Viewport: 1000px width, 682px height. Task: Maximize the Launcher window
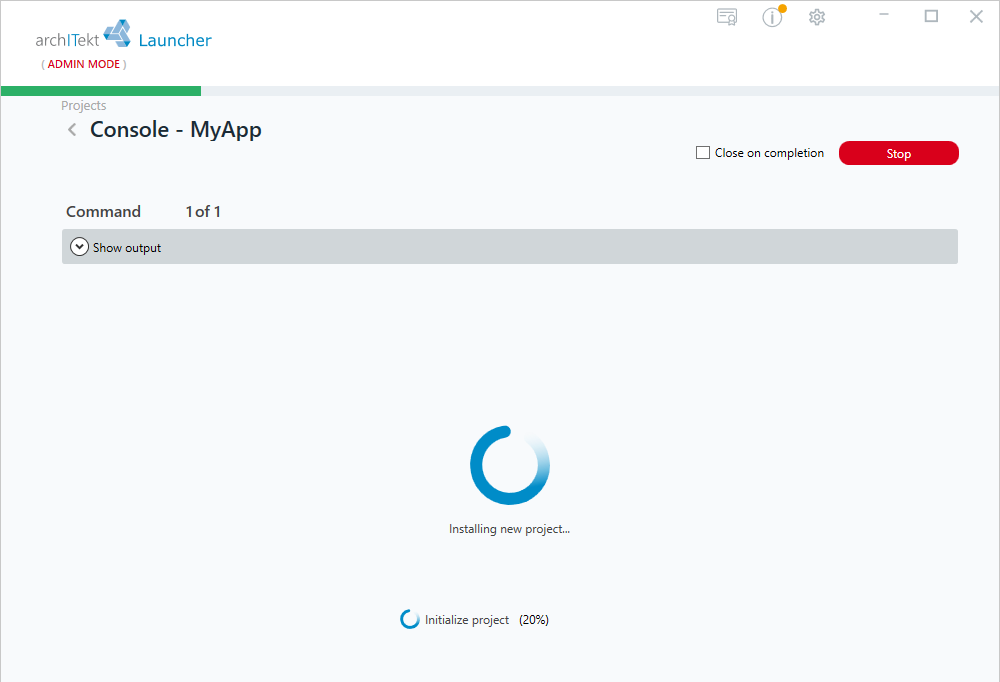(x=931, y=16)
